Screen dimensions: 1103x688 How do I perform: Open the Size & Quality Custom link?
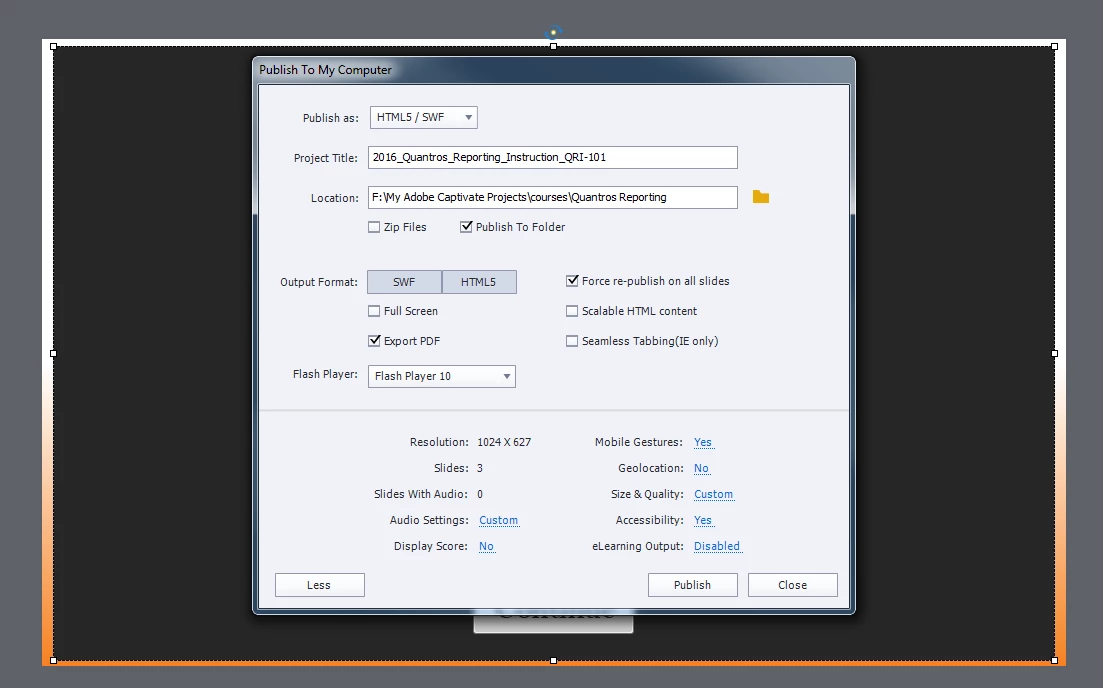tap(713, 495)
